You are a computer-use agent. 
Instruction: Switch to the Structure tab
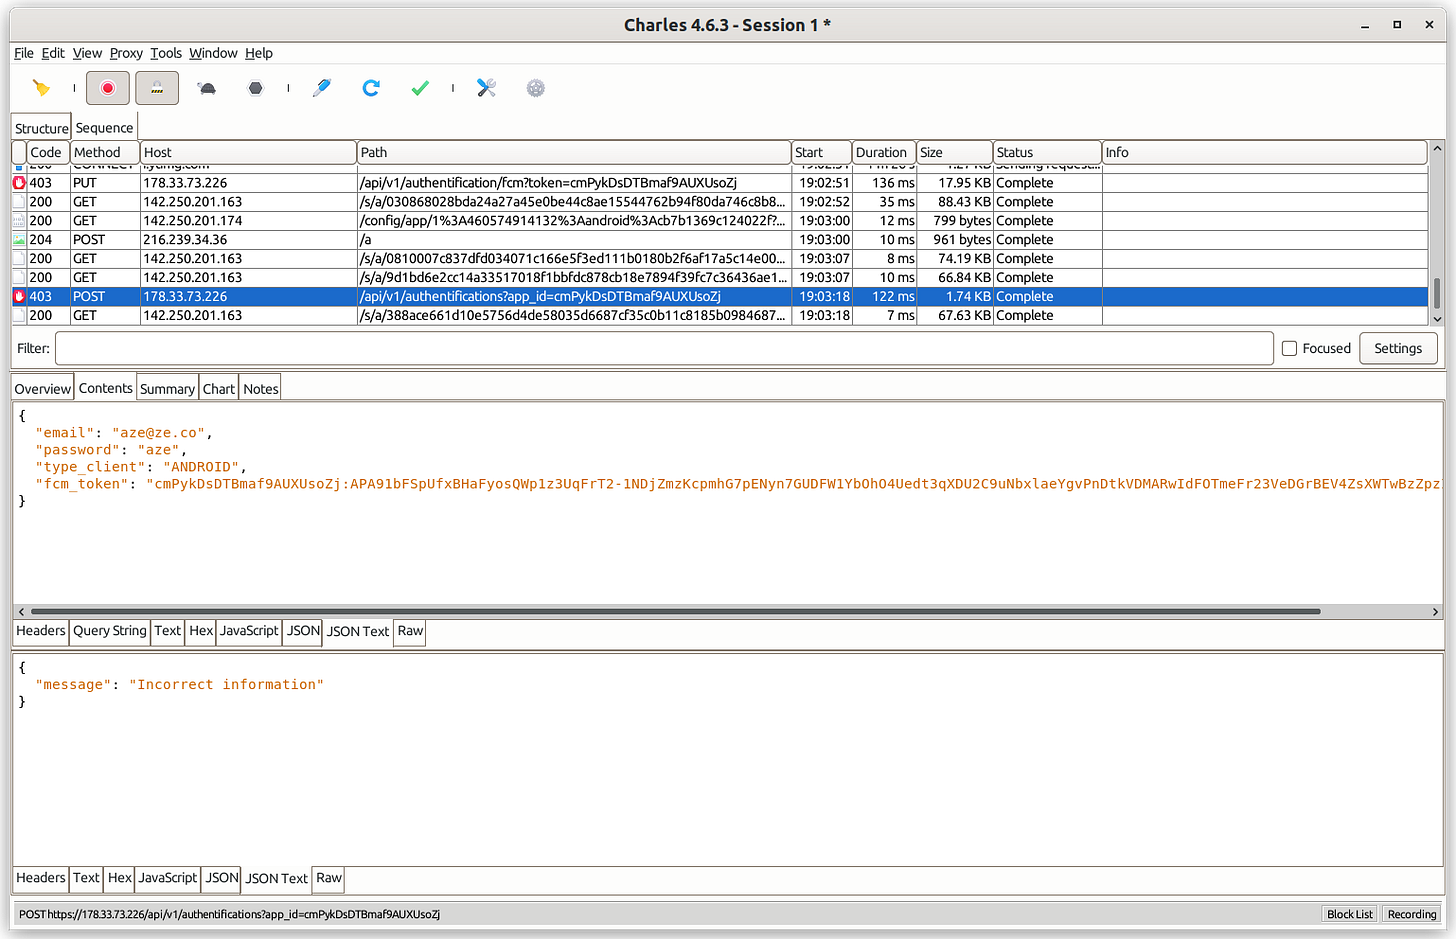[x=41, y=128]
